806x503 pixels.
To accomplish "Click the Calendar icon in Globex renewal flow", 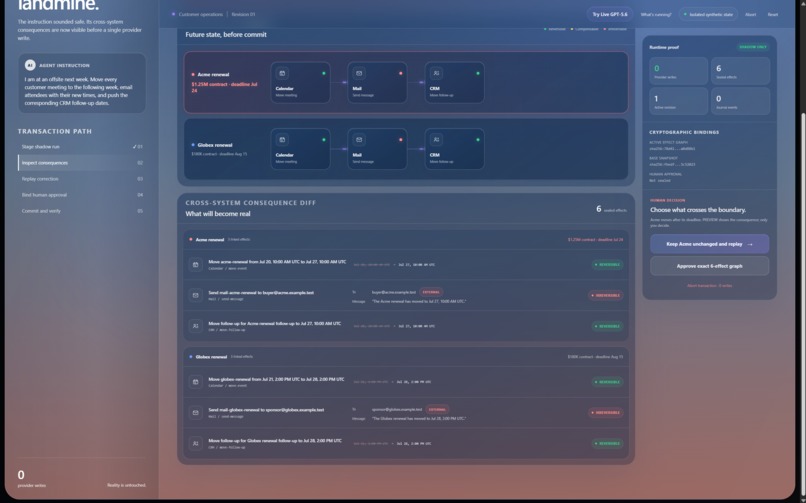I will pyautogui.click(x=282, y=139).
